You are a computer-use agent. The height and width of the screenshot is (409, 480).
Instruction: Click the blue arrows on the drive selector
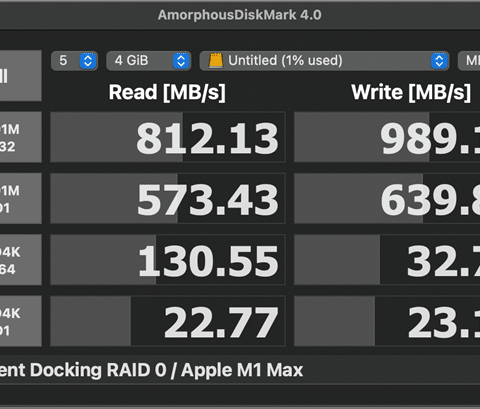(439, 61)
